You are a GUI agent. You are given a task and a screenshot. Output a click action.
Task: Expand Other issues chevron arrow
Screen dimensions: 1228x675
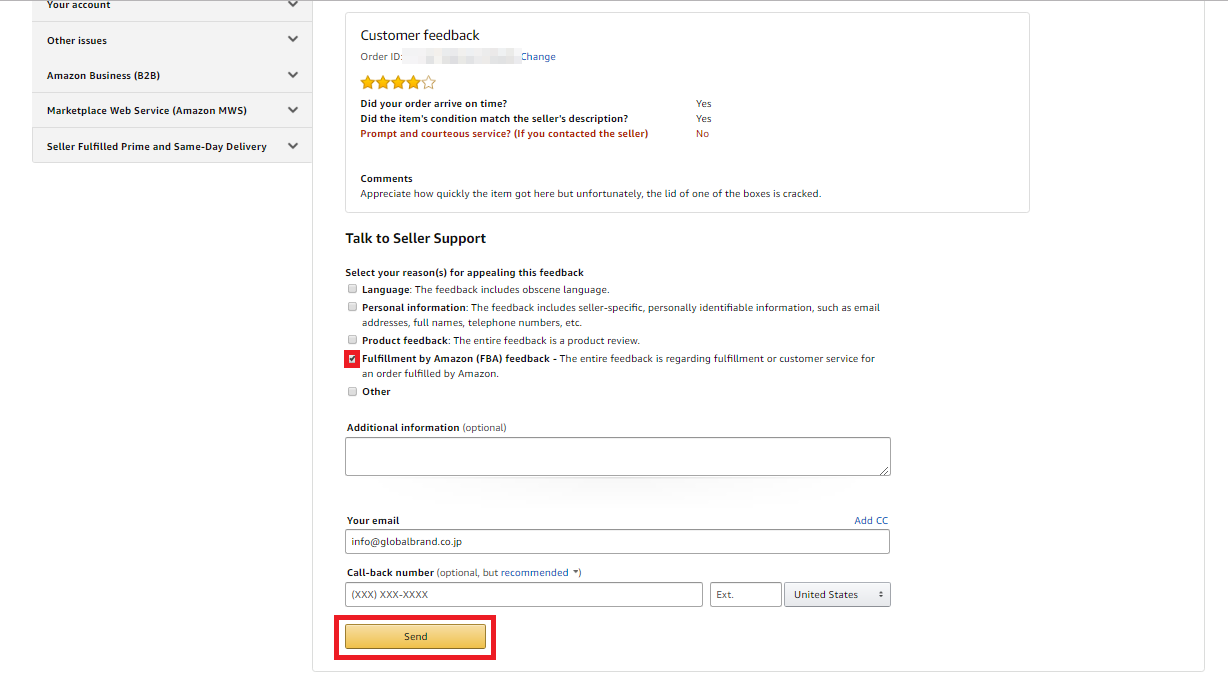pyautogui.click(x=292, y=40)
